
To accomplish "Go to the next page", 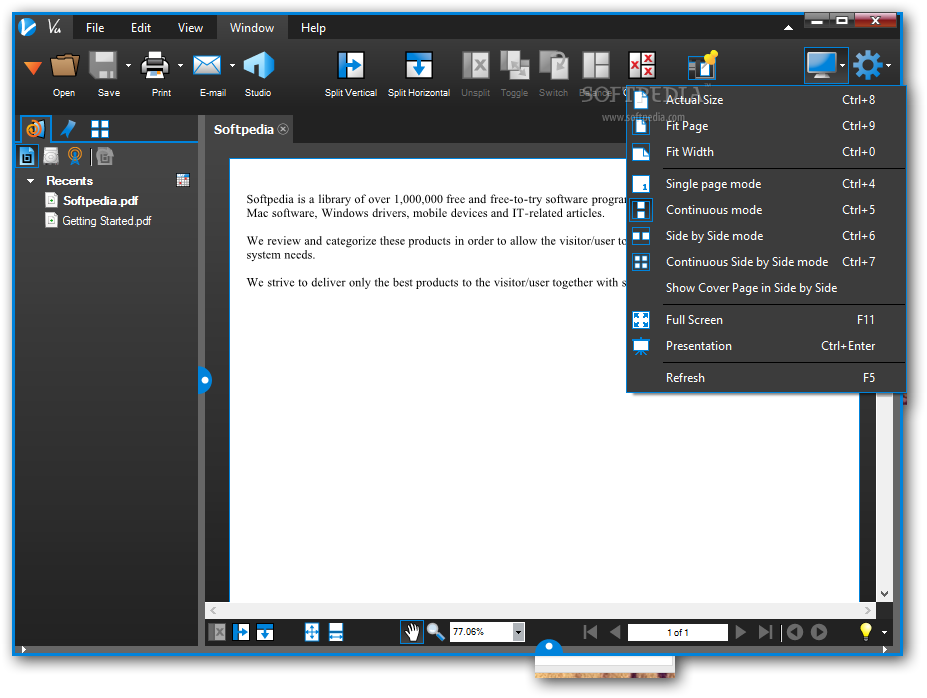I will [740, 632].
